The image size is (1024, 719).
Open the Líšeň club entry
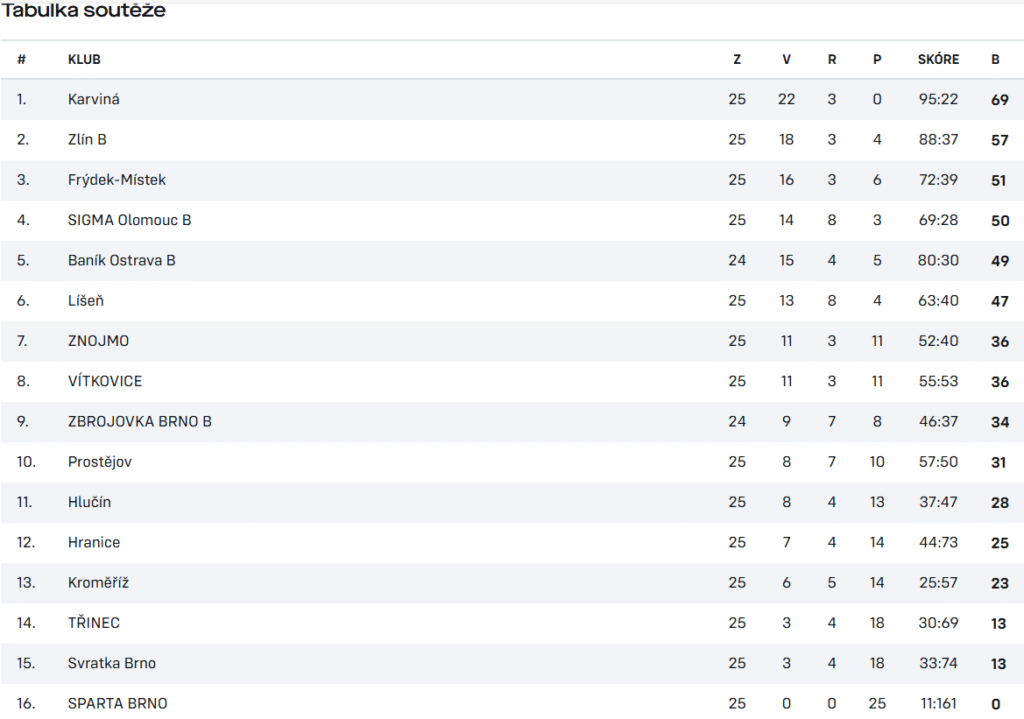point(87,301)
